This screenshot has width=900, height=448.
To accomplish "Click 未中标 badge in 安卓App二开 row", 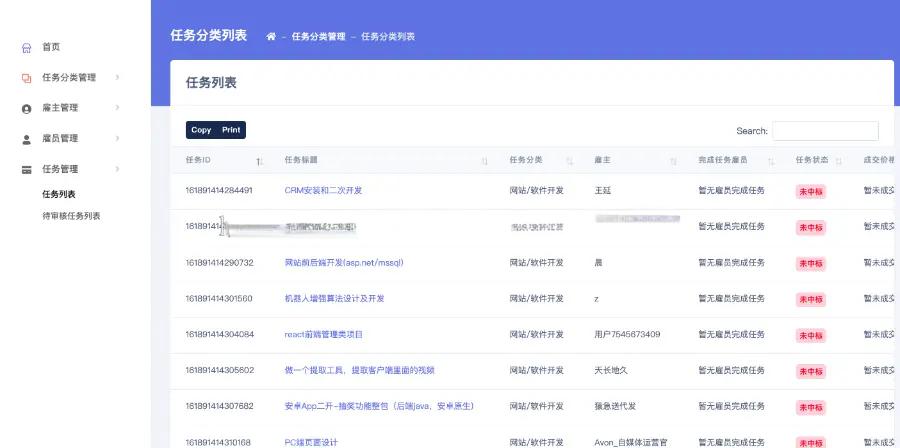I will click(810, 407).
